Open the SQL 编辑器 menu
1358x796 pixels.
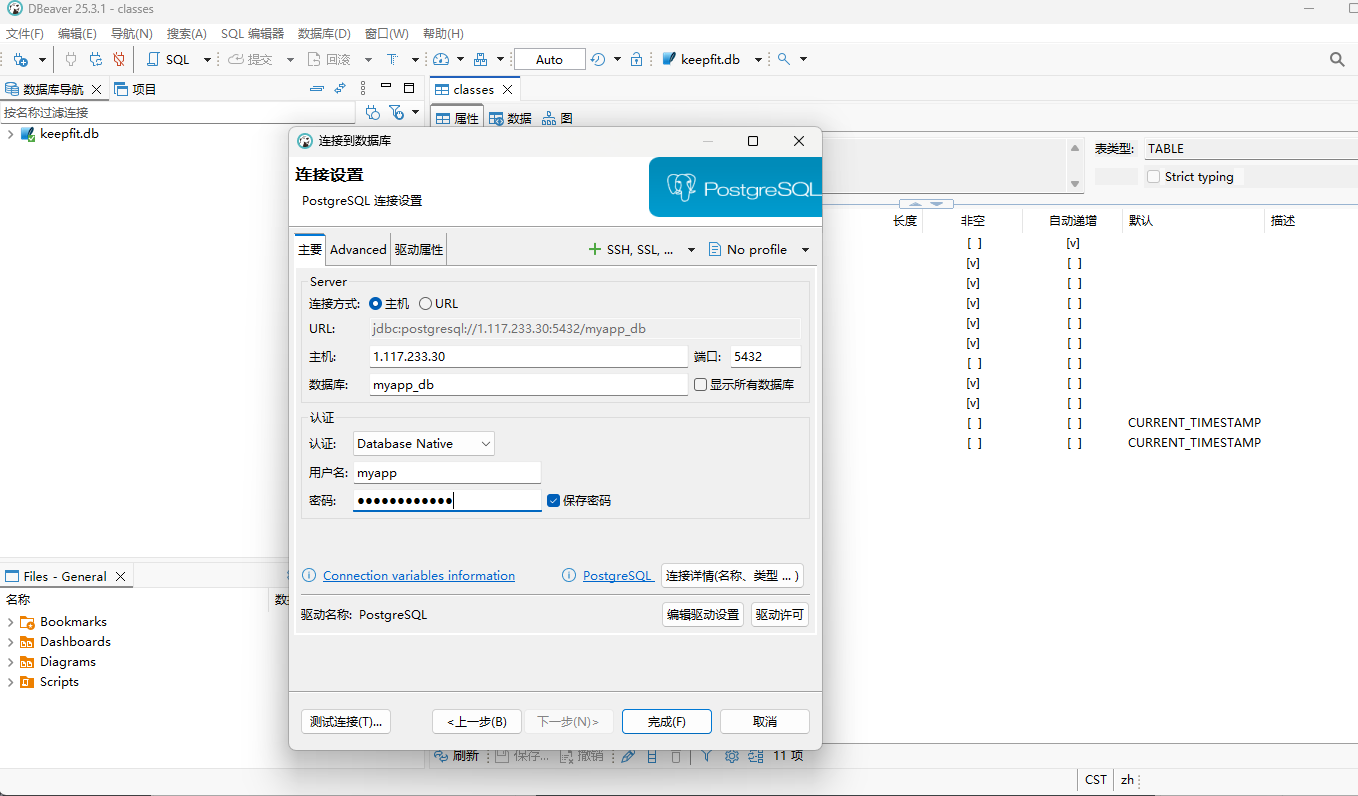point(252,33)
